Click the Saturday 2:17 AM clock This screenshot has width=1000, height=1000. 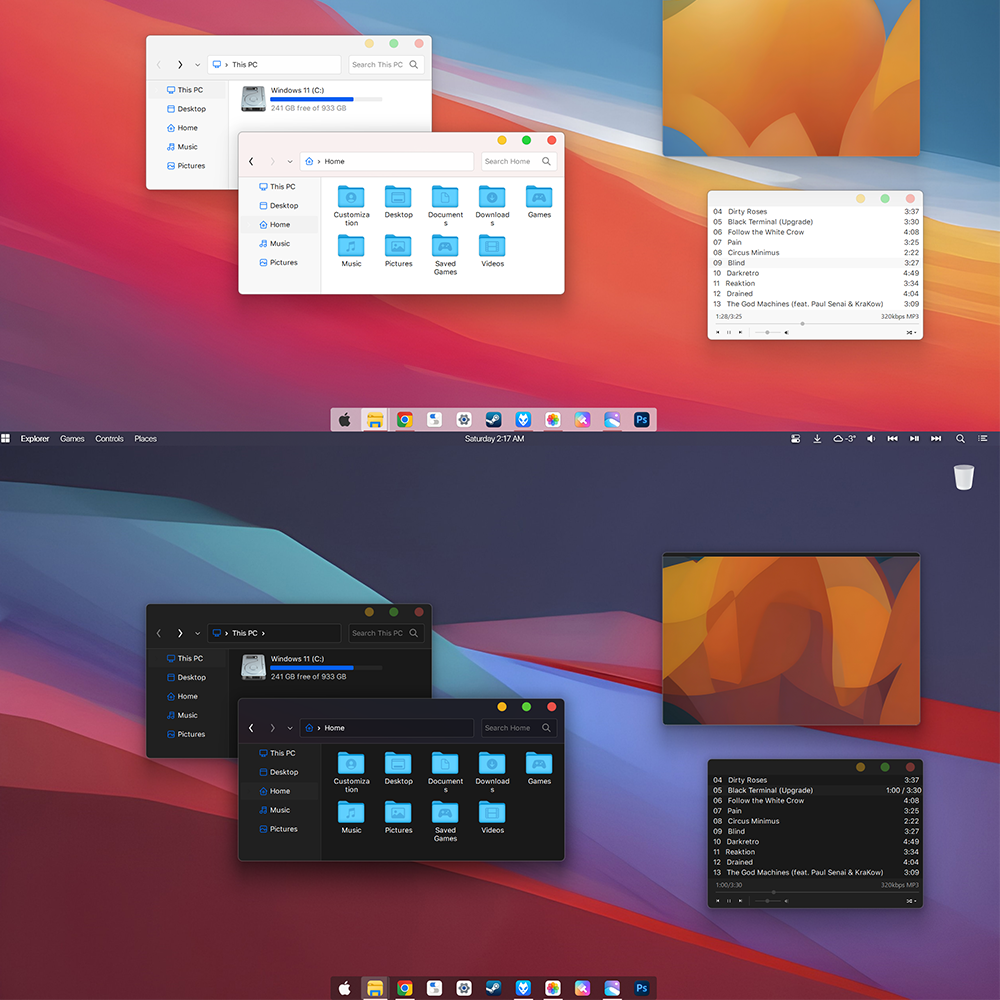pyautogui.click(x=494, y=439)
